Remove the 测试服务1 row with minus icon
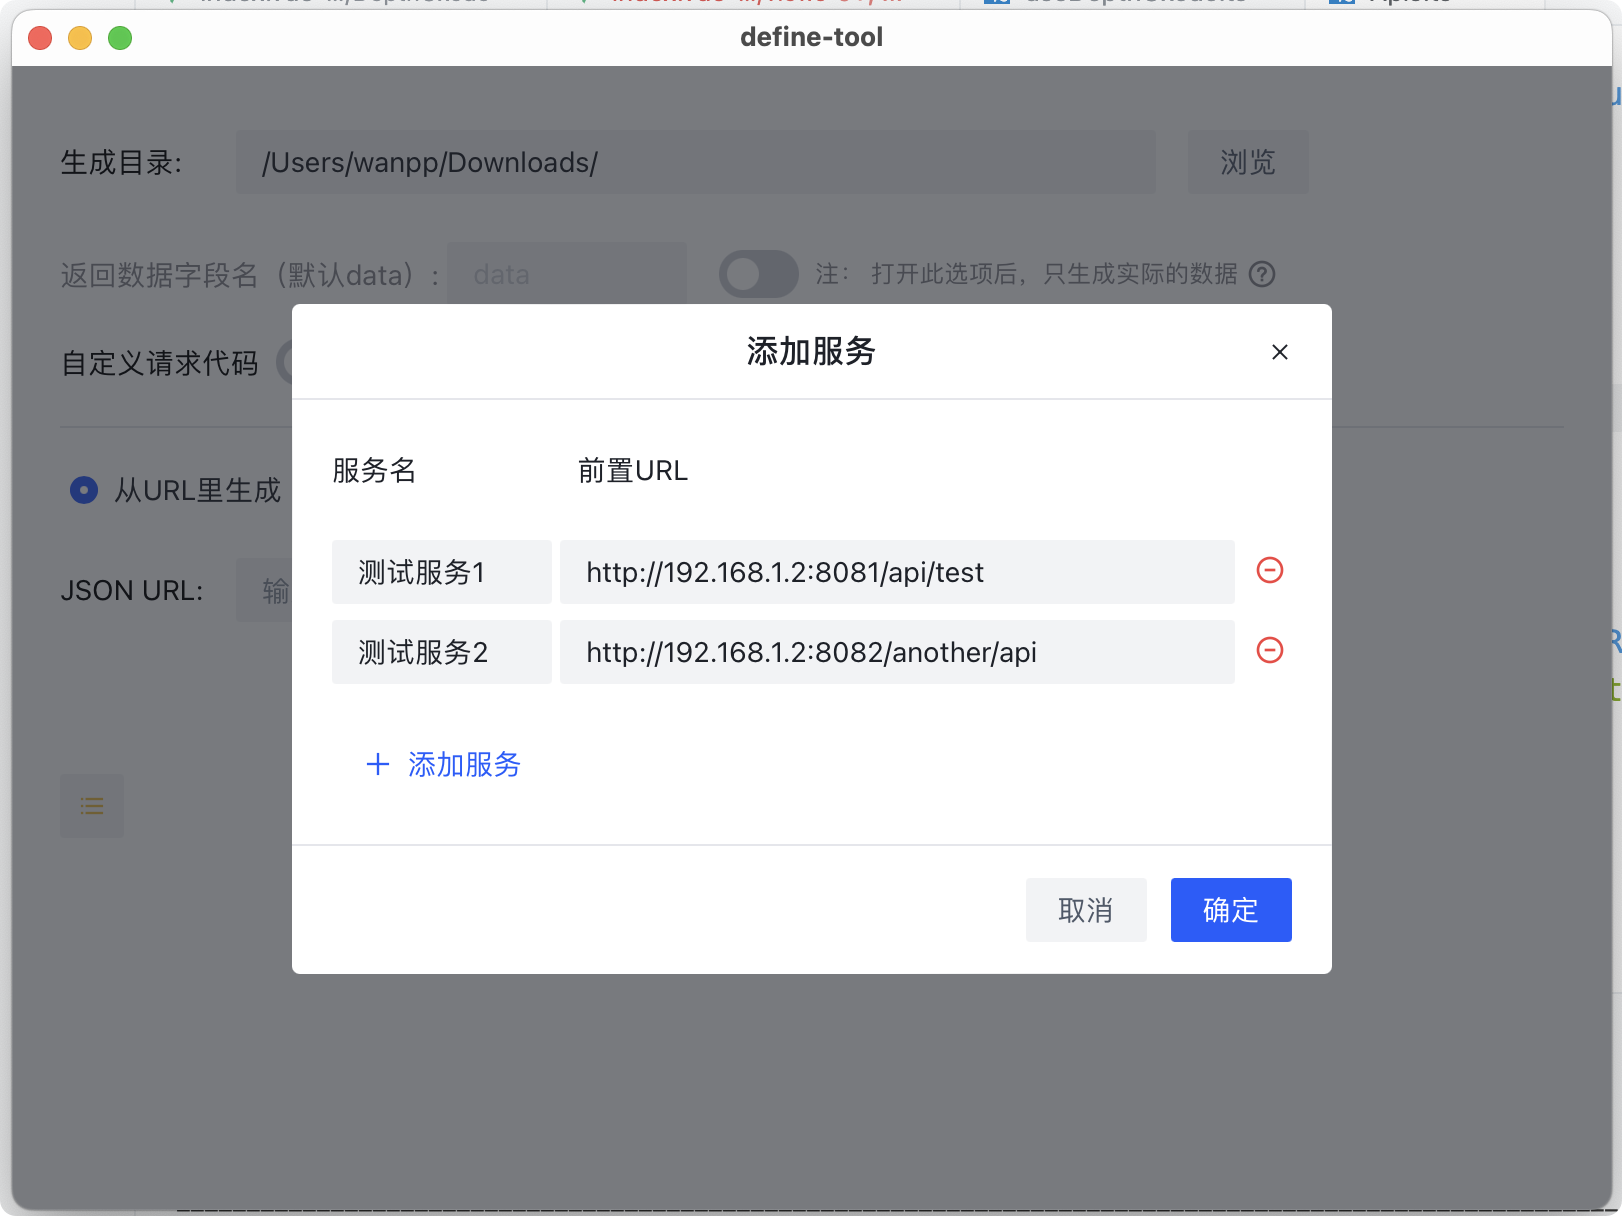This screenshot has height=1216, width=1622. [1270, 570]
